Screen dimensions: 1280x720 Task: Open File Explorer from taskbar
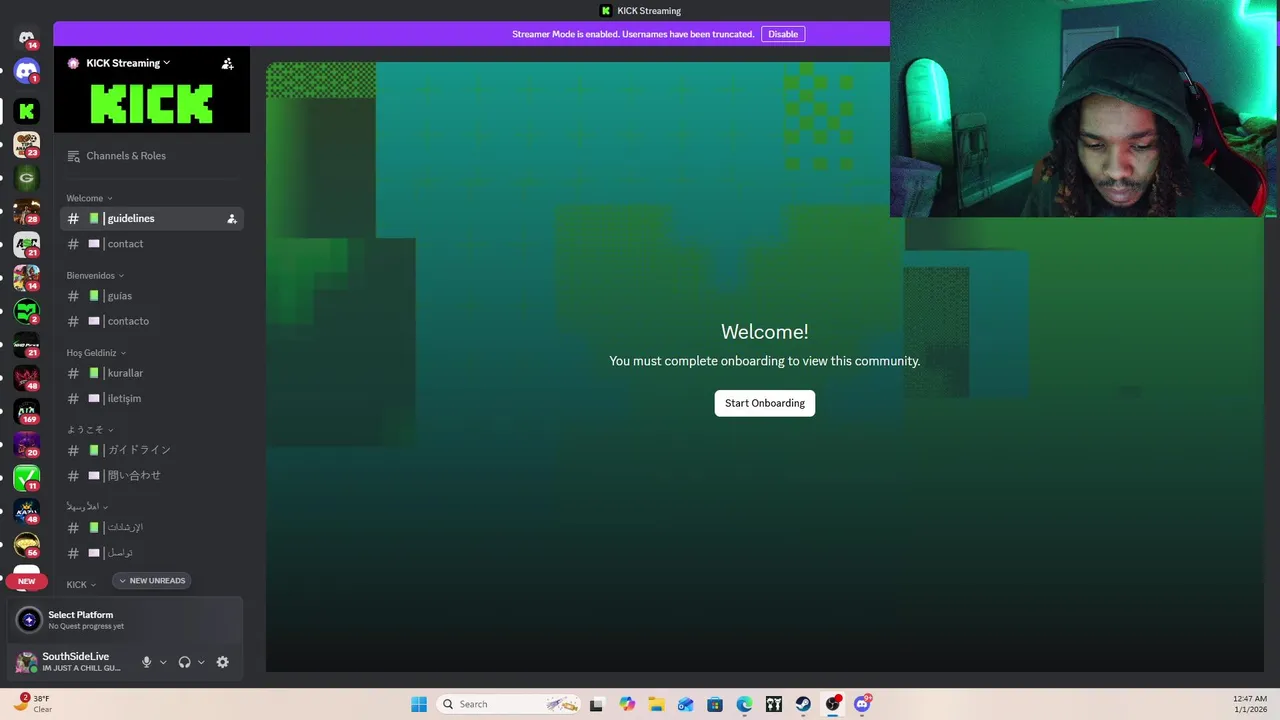click(x=656, y=704)
